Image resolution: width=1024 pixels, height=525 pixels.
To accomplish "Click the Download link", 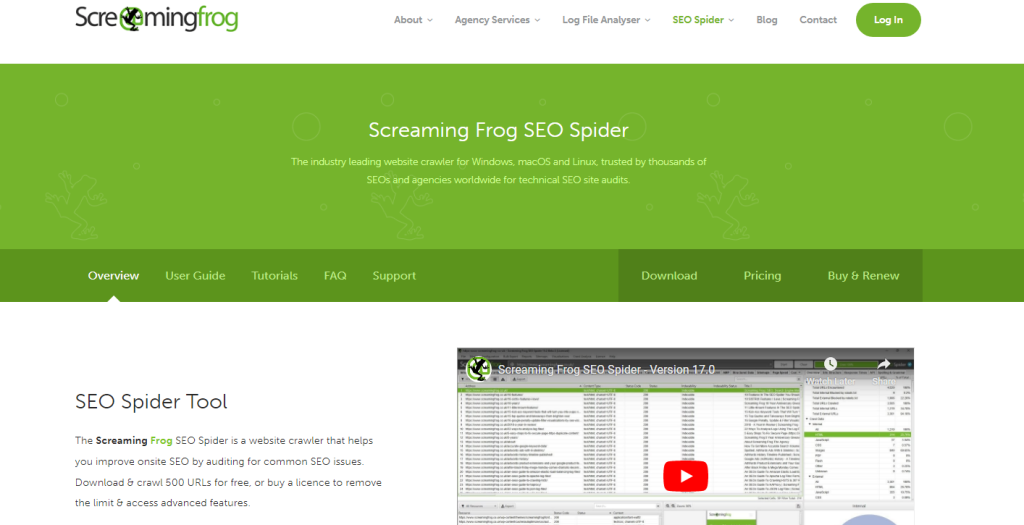I will coord(669,276).
